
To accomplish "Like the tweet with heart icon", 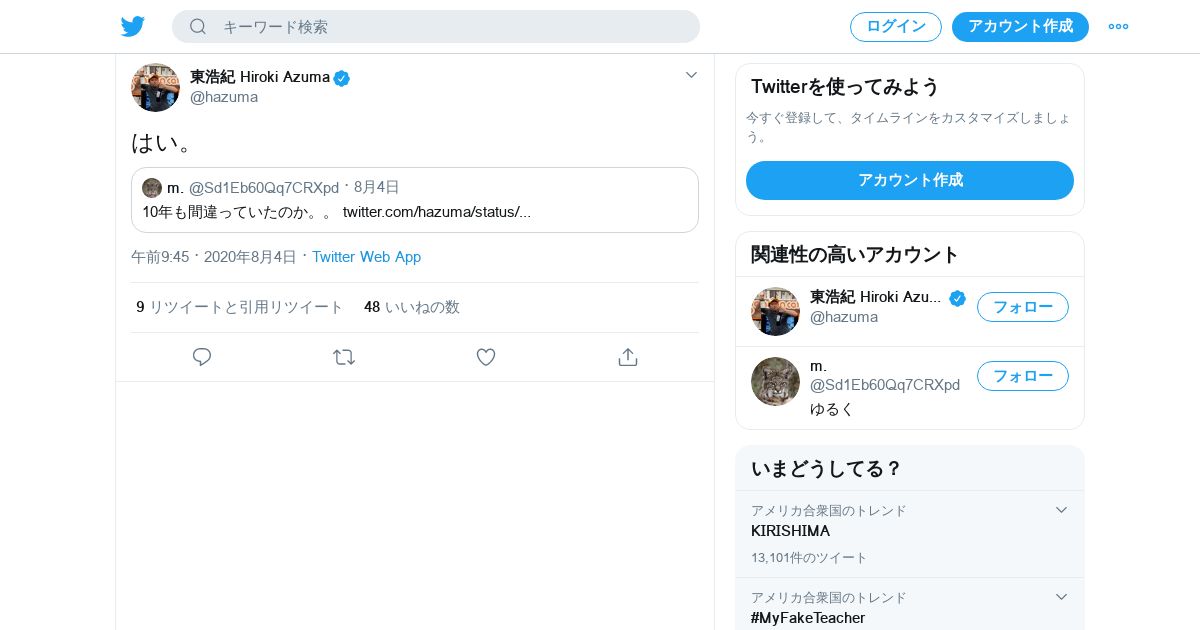I will click(486, 357).
